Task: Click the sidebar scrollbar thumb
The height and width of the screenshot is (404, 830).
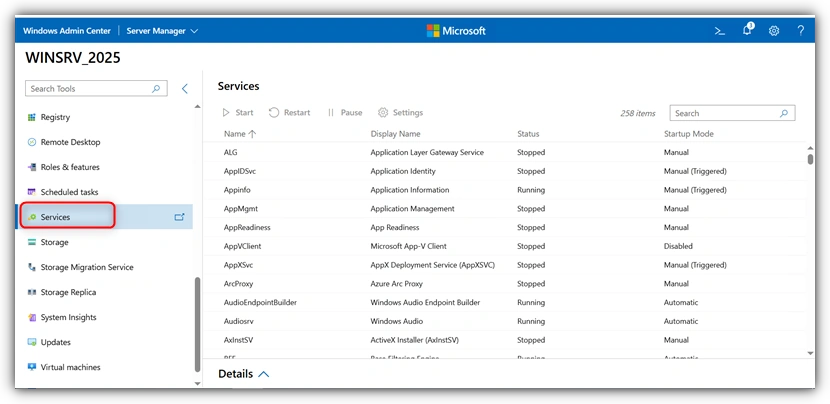Action: 197,324
